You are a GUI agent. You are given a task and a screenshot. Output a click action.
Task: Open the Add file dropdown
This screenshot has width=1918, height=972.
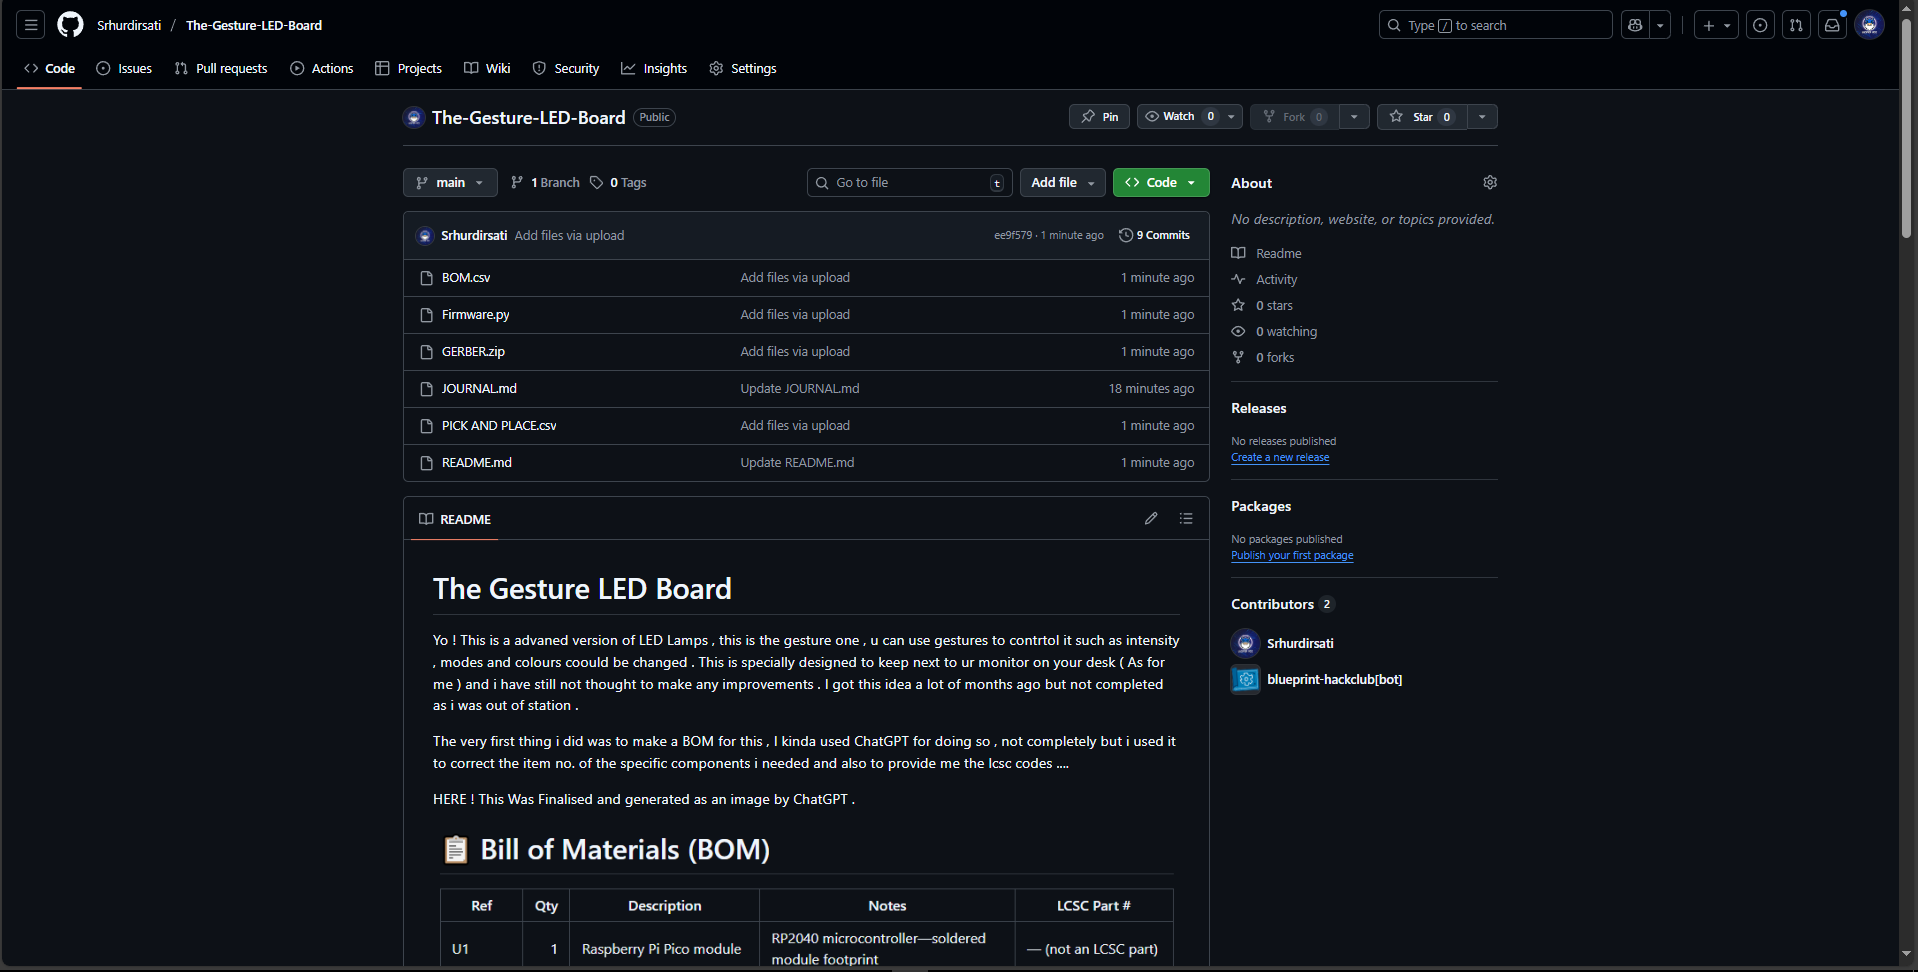click(1062, 182)
